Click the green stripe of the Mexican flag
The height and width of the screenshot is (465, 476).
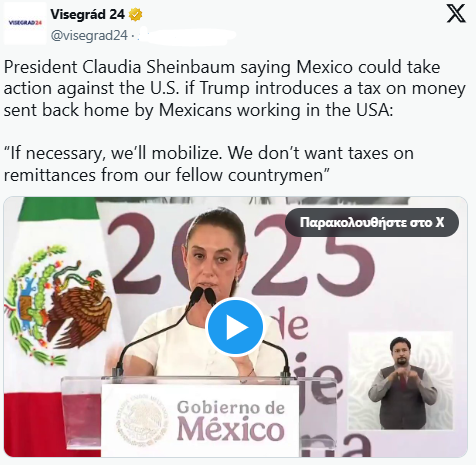(x=57, y=208)
